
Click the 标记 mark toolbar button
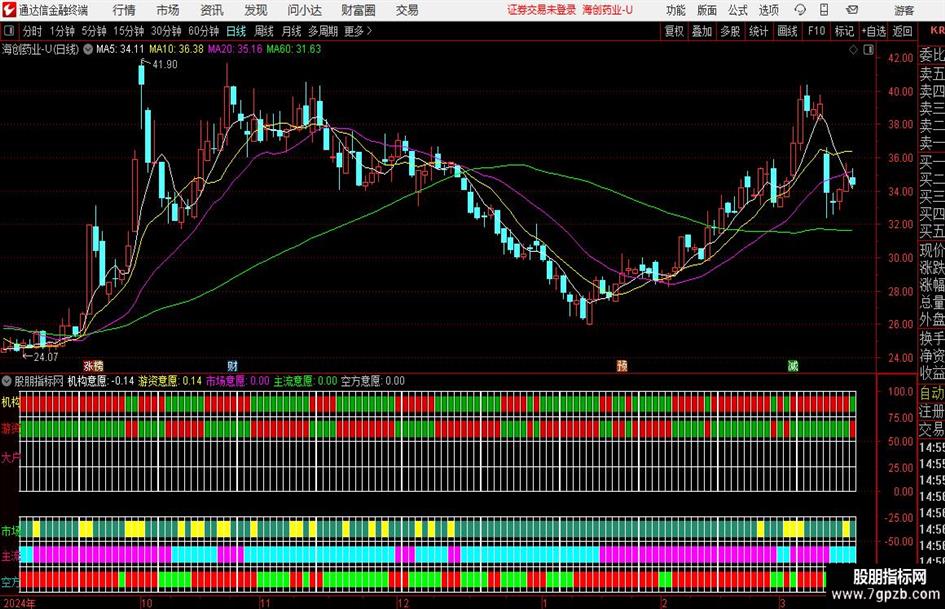point(844,31)
